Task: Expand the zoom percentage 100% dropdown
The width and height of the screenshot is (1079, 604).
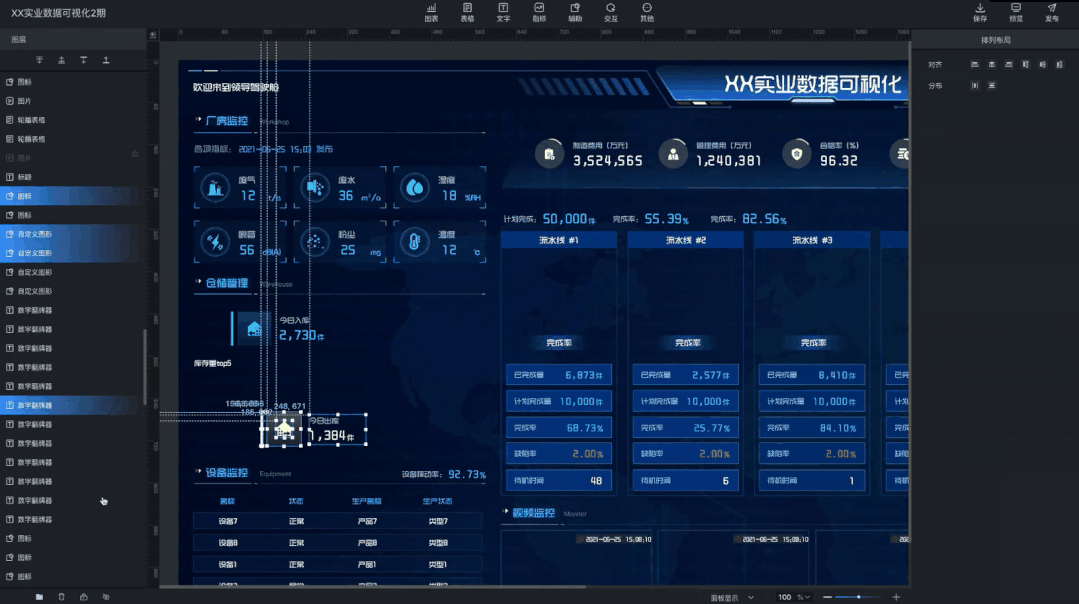Action: pyautogui.click(x=802, y=597)
